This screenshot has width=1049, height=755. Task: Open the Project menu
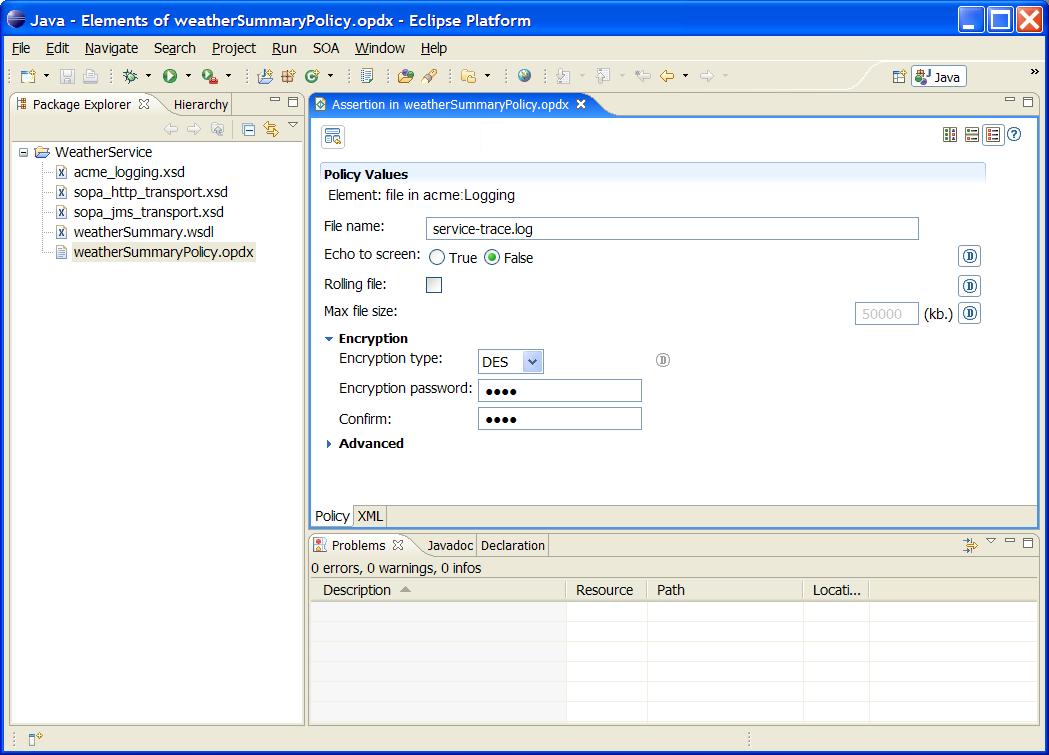pyautogui.click(x=233, y=48)
